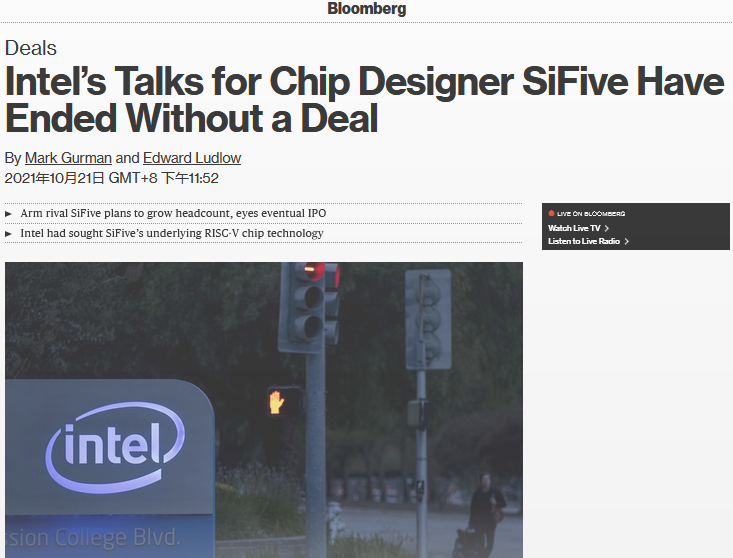
Task: Click the article publication date line
Action: (x=111, y=178)
